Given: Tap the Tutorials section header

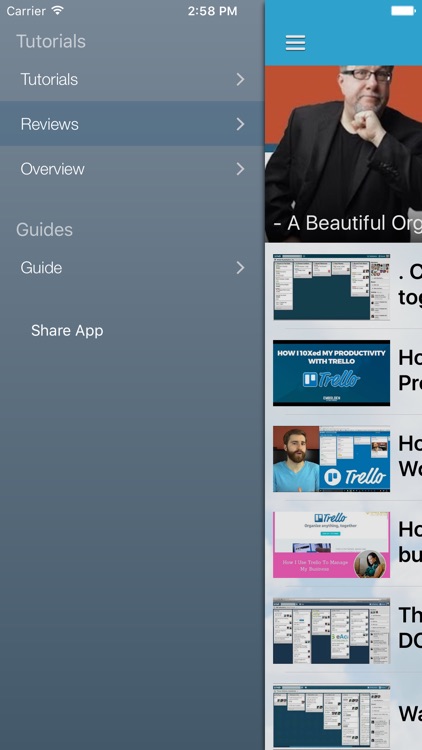Looking at the screenshot, I should pyautogui.click(x=51, y=41).
